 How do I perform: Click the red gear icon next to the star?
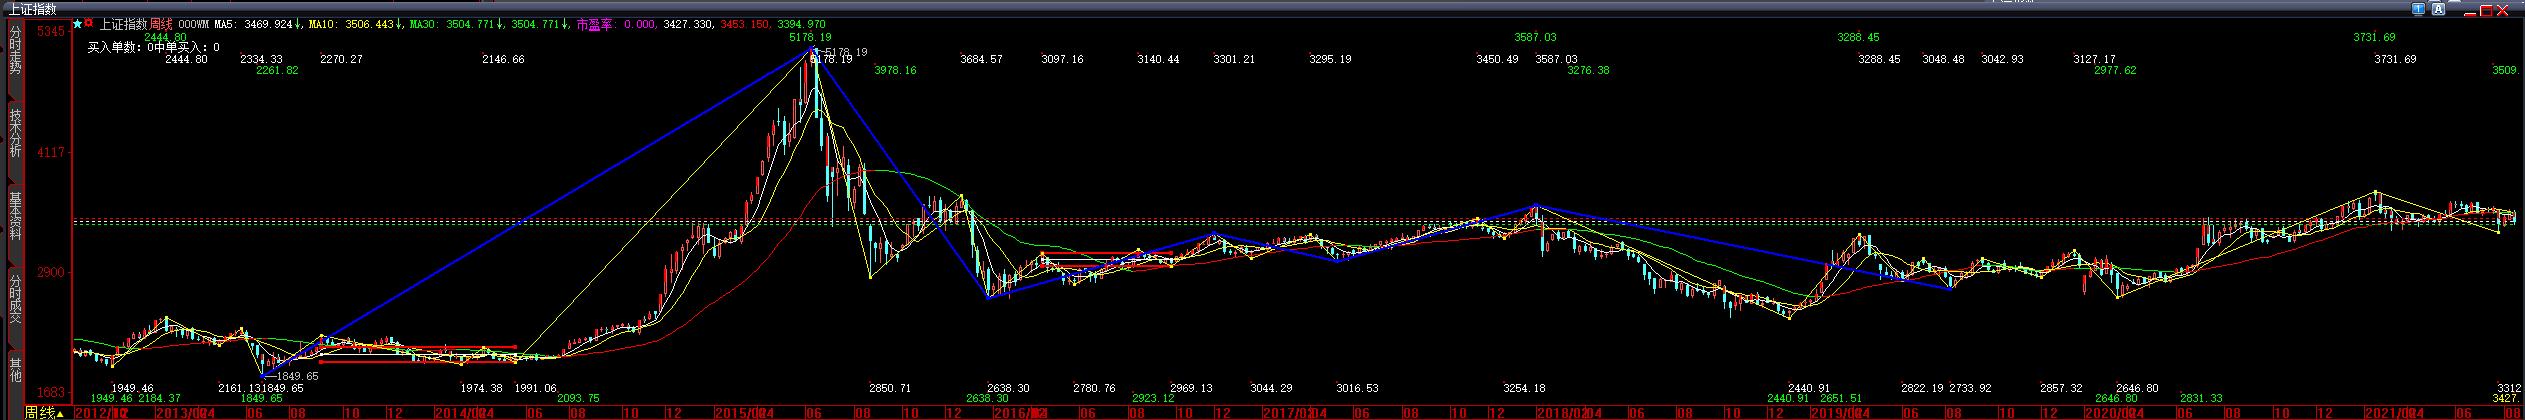click(89, 23)
